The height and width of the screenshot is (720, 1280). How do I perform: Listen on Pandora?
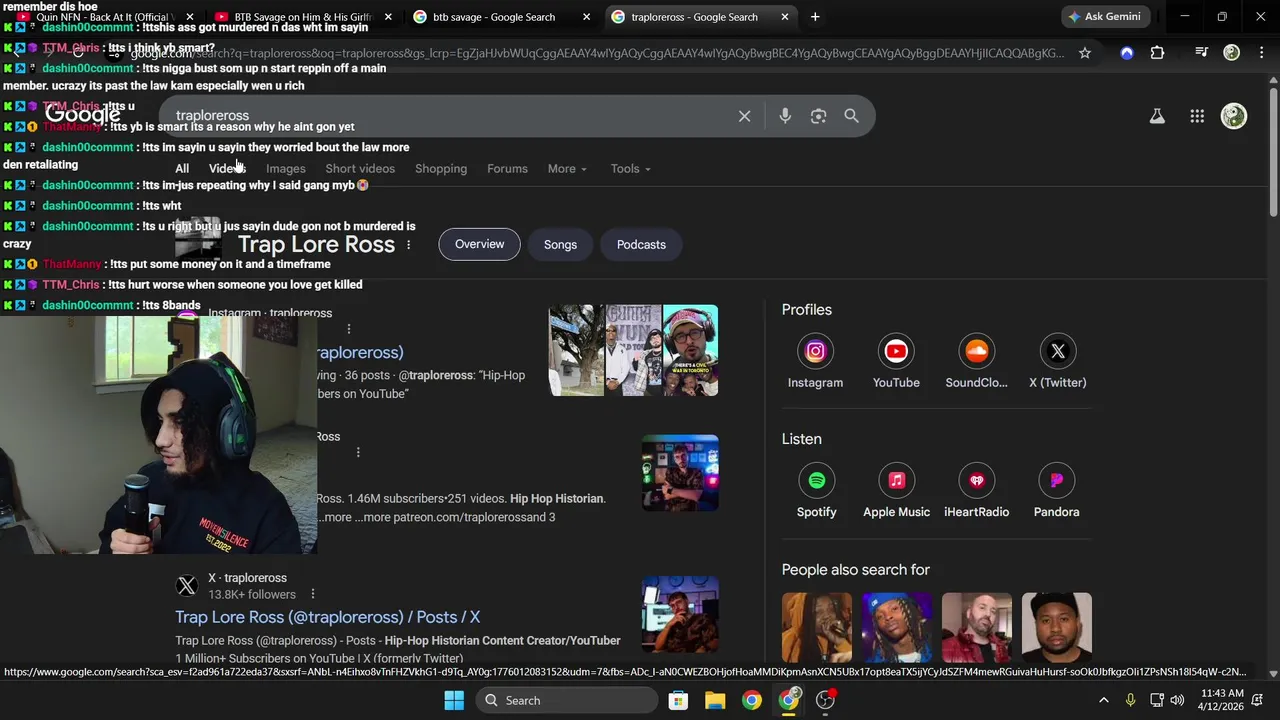pyautogui.click(x=1057, y=481)
